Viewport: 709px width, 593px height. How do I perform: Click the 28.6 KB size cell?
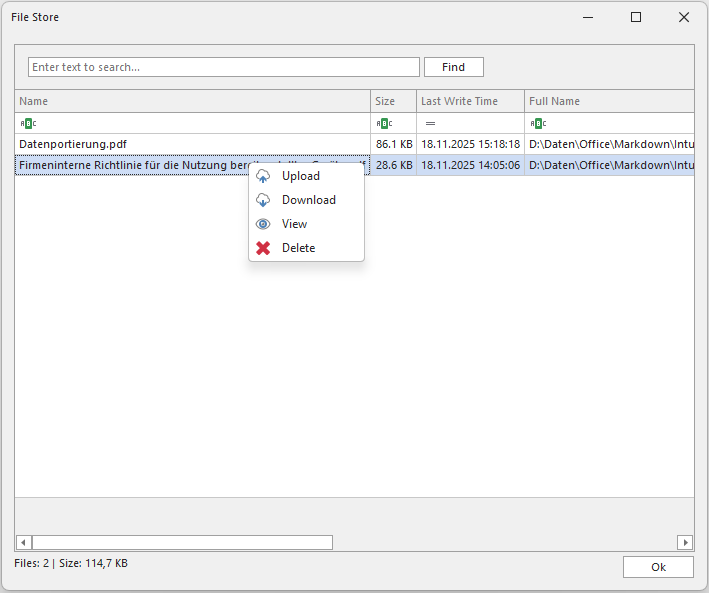[x=394, y=165]
